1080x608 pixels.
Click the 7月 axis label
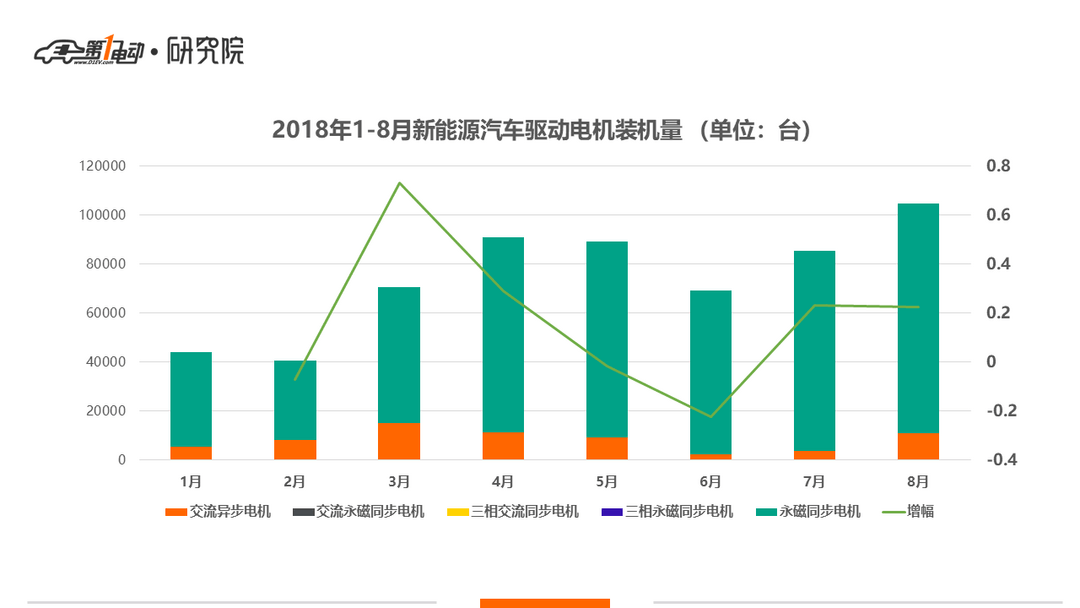(814, 481)
